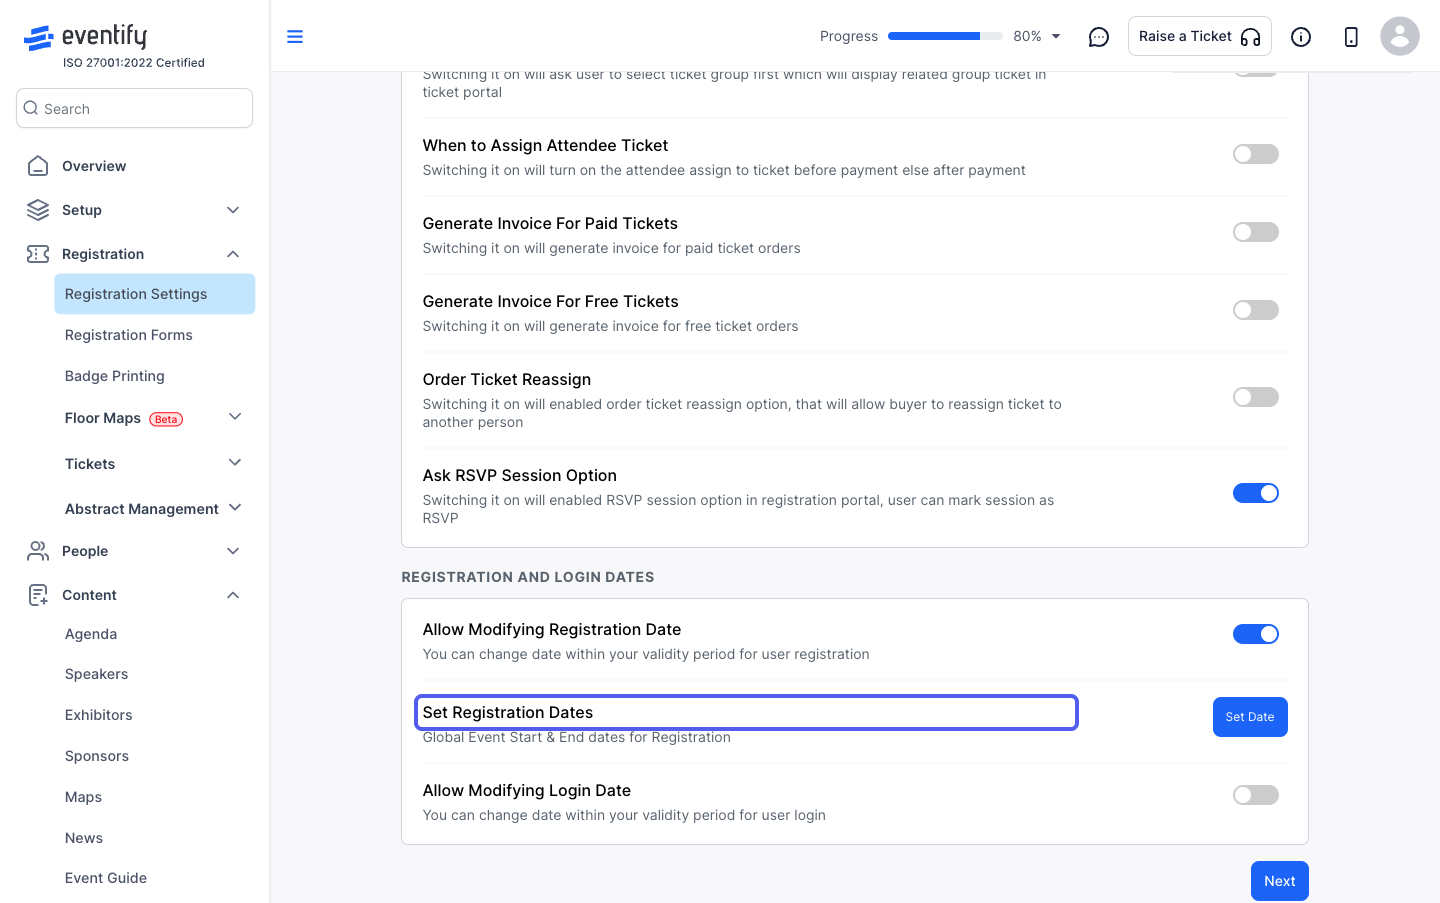Collapse the Content section chevron
Screen dimensions: 1440x903
point(233,595)
